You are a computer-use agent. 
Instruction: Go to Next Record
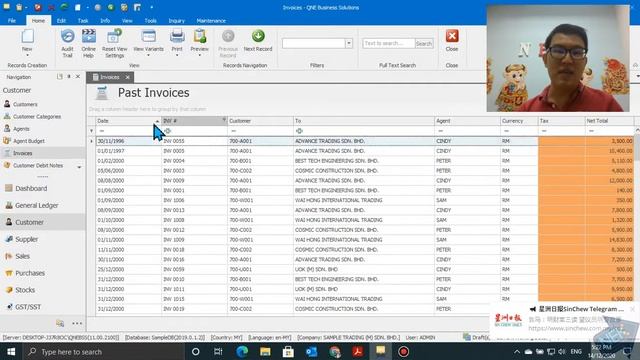[258, 40]
